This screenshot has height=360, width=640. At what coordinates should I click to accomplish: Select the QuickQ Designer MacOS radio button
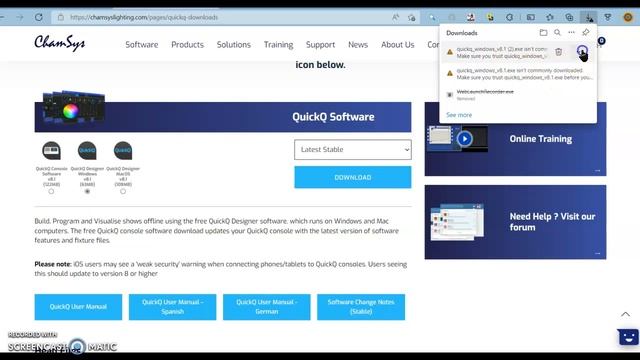click(123, 191)
